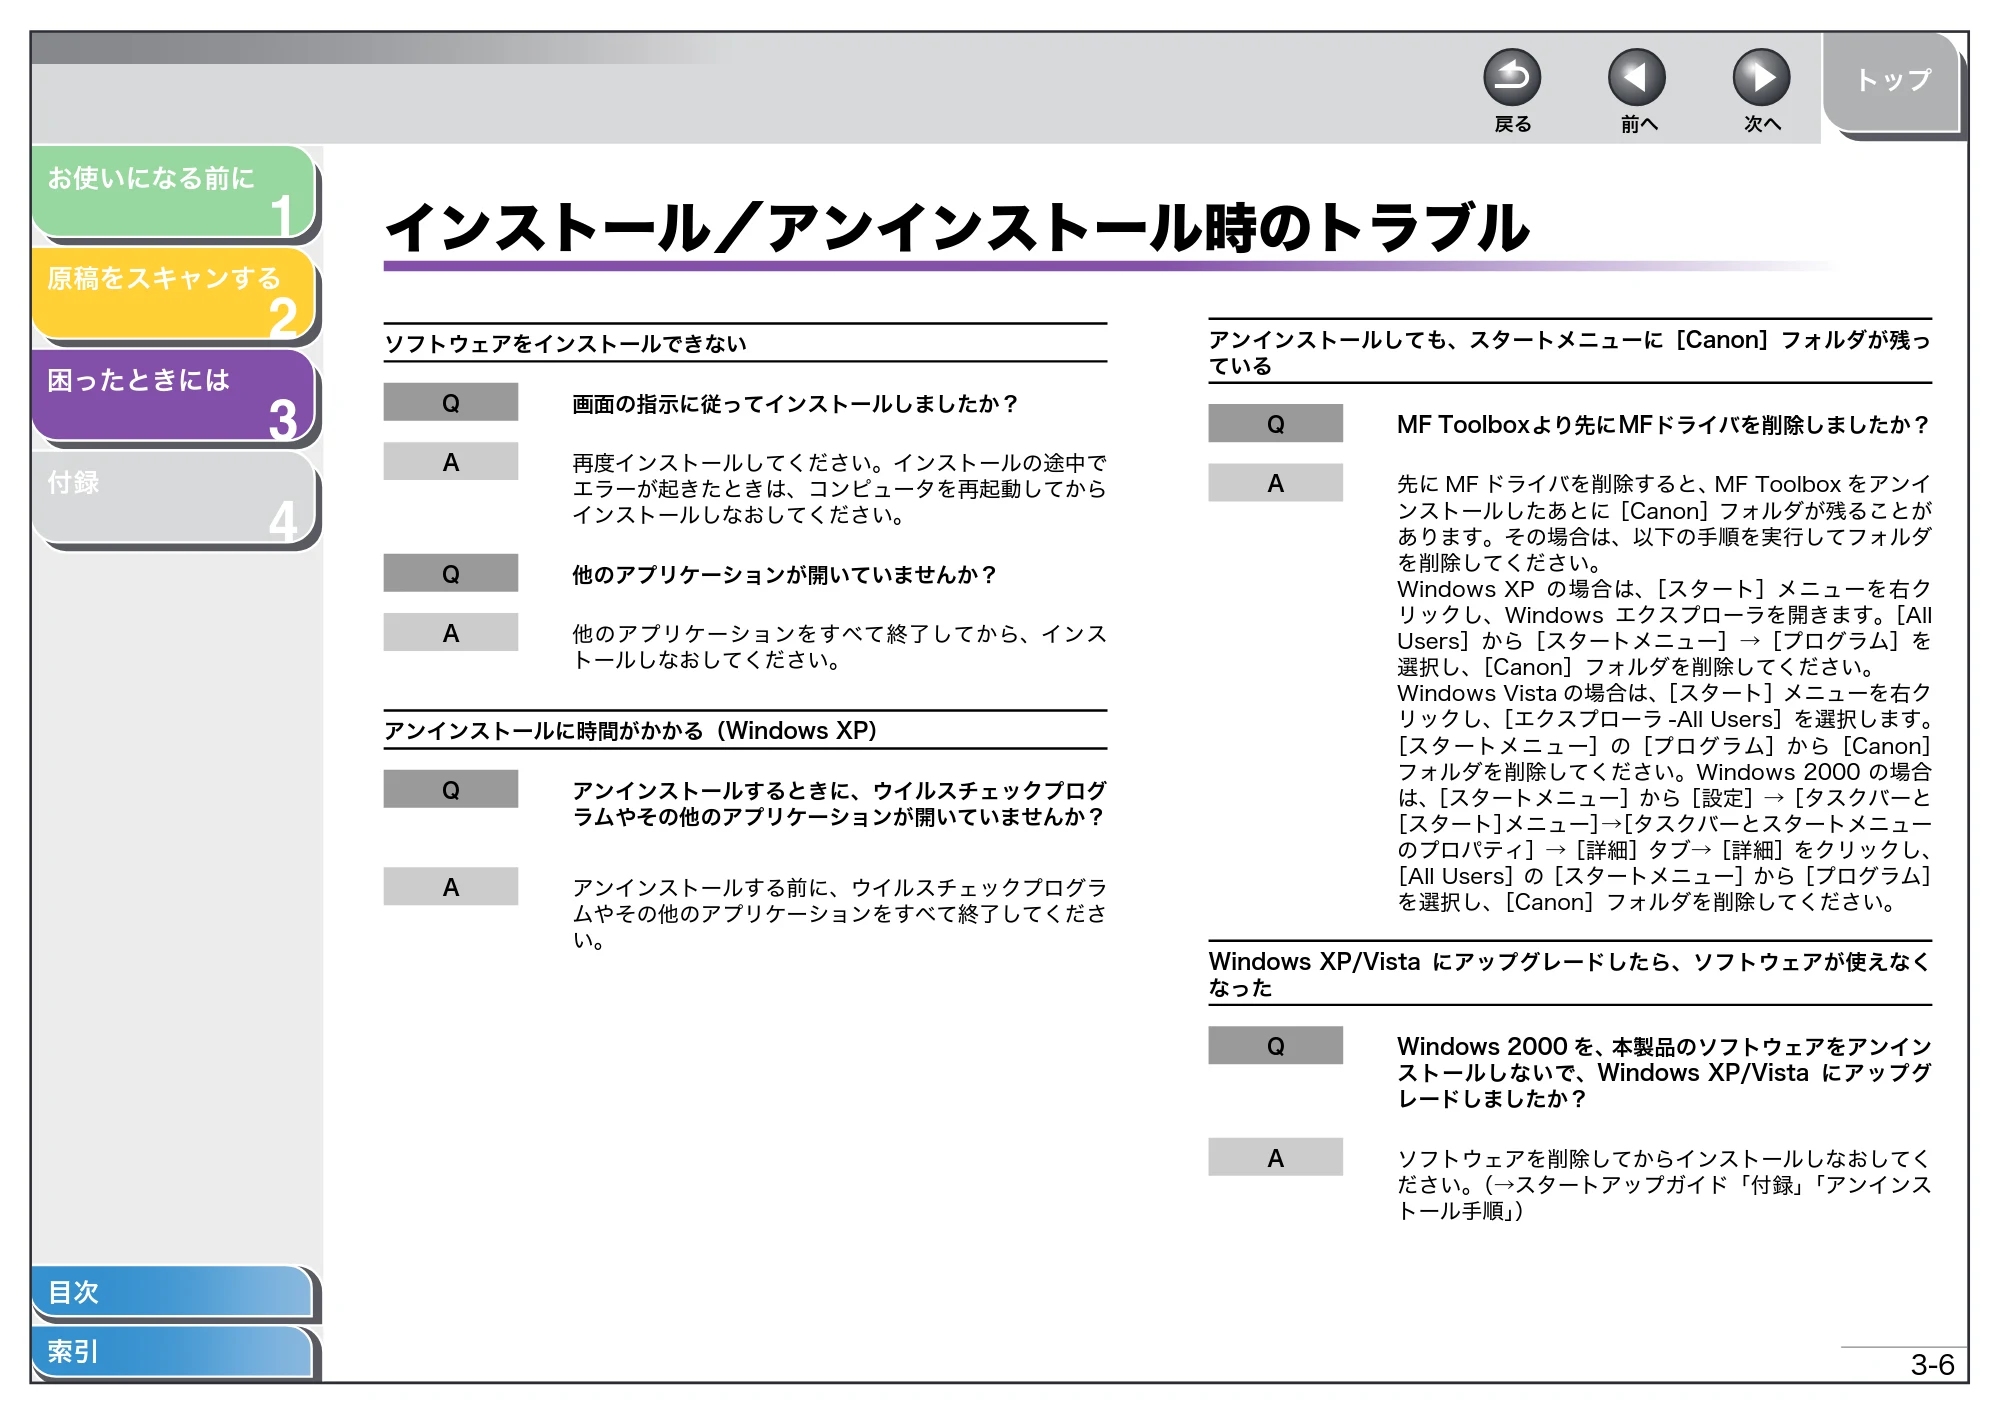Click the page number 3-6

[1932, 1365]
